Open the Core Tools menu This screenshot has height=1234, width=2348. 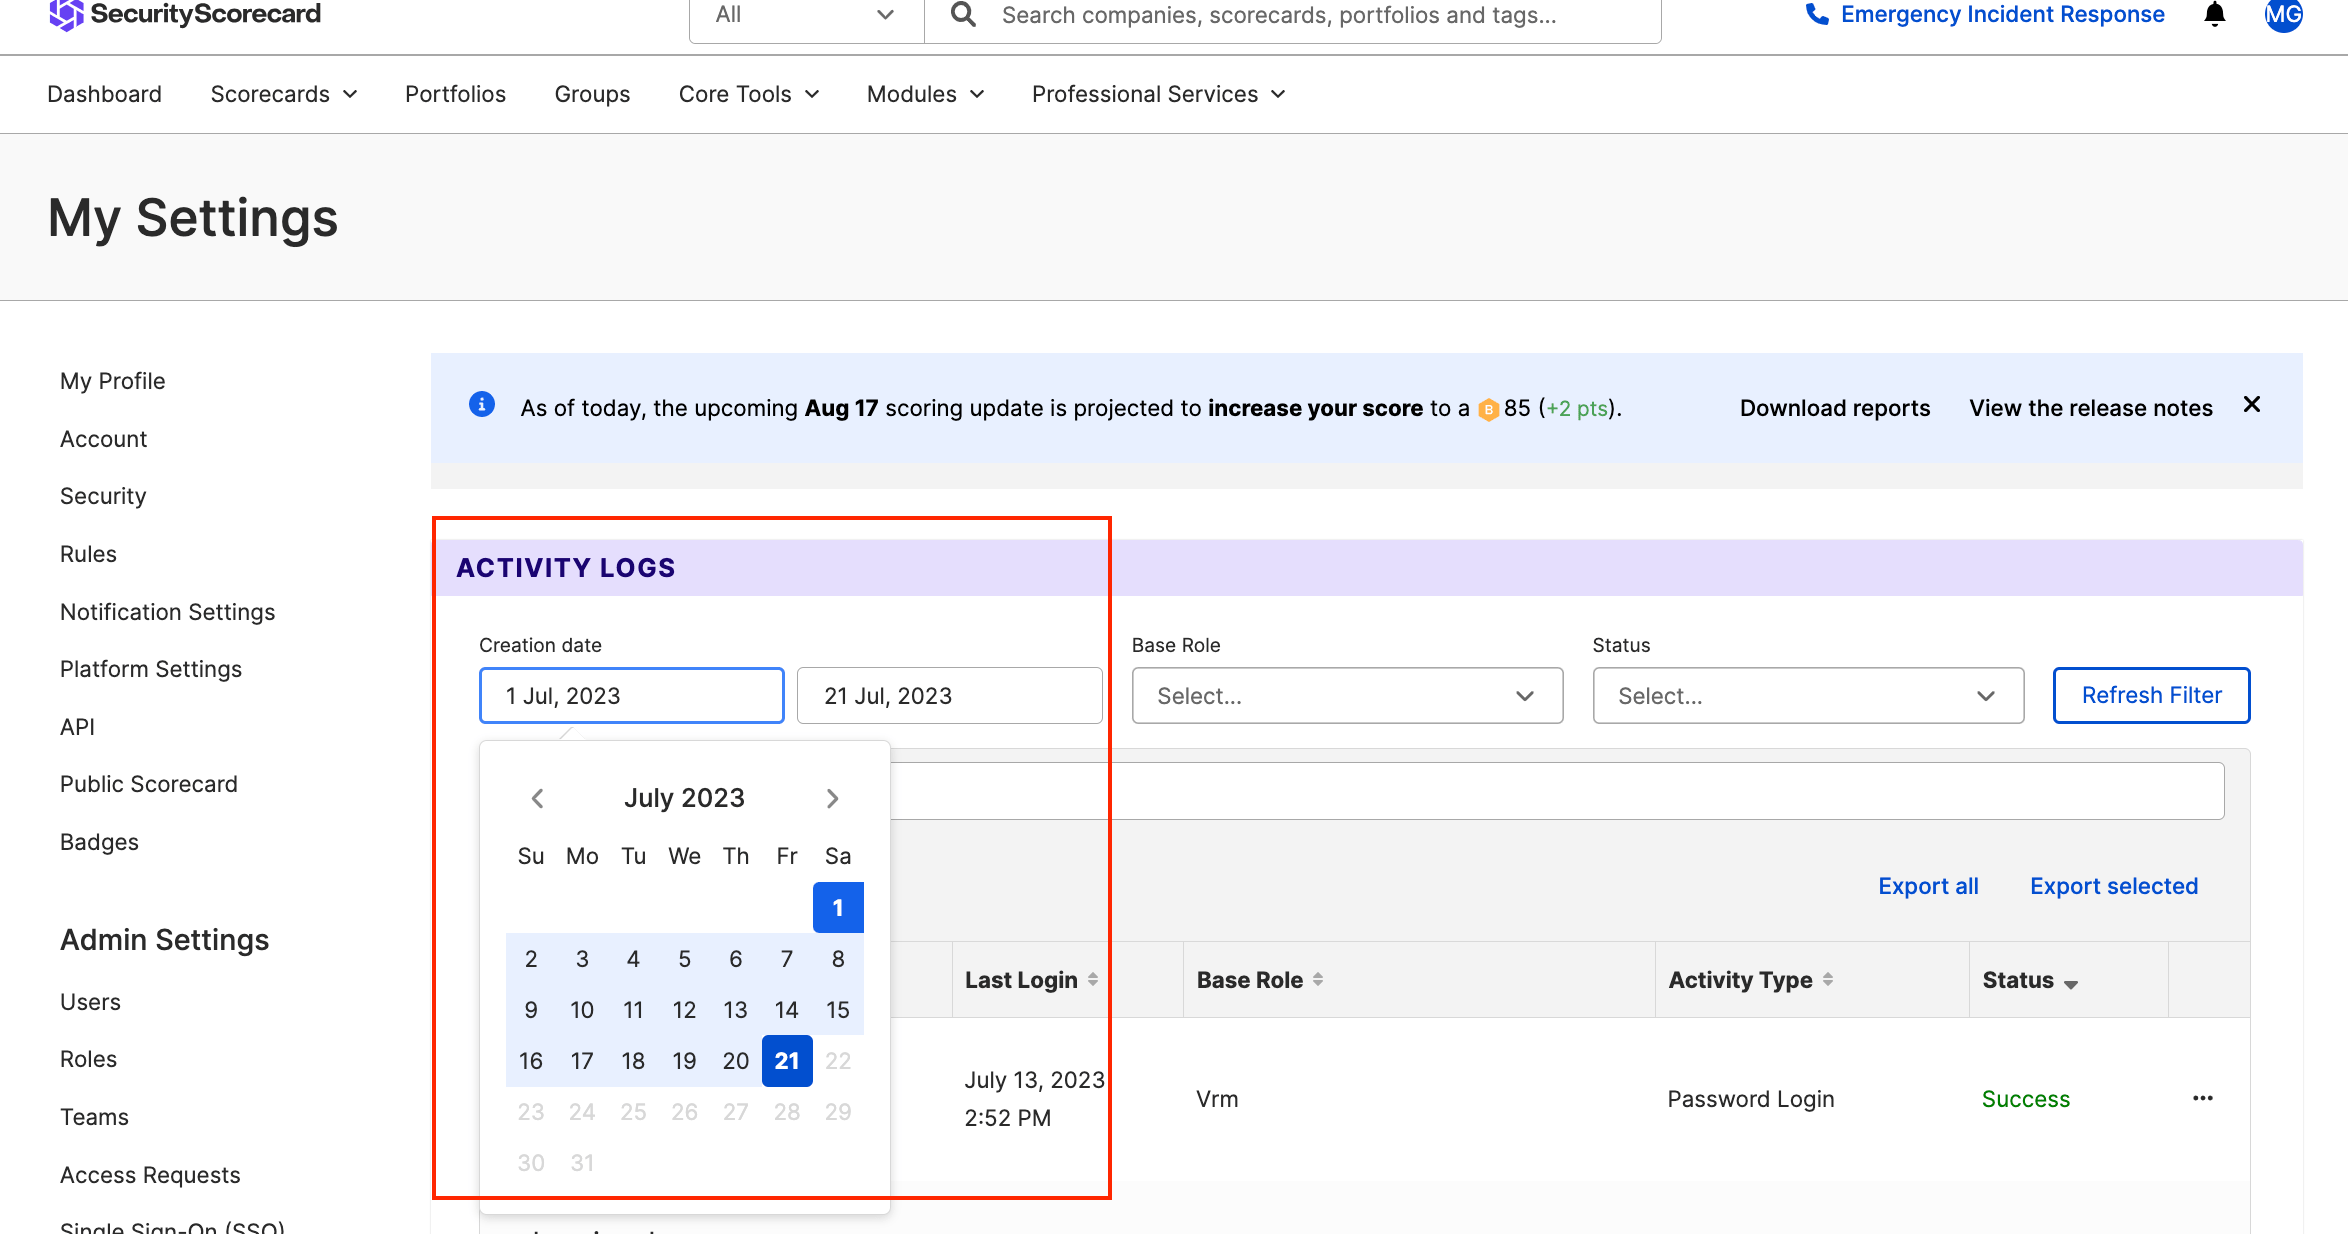click(x=748, y=94)
